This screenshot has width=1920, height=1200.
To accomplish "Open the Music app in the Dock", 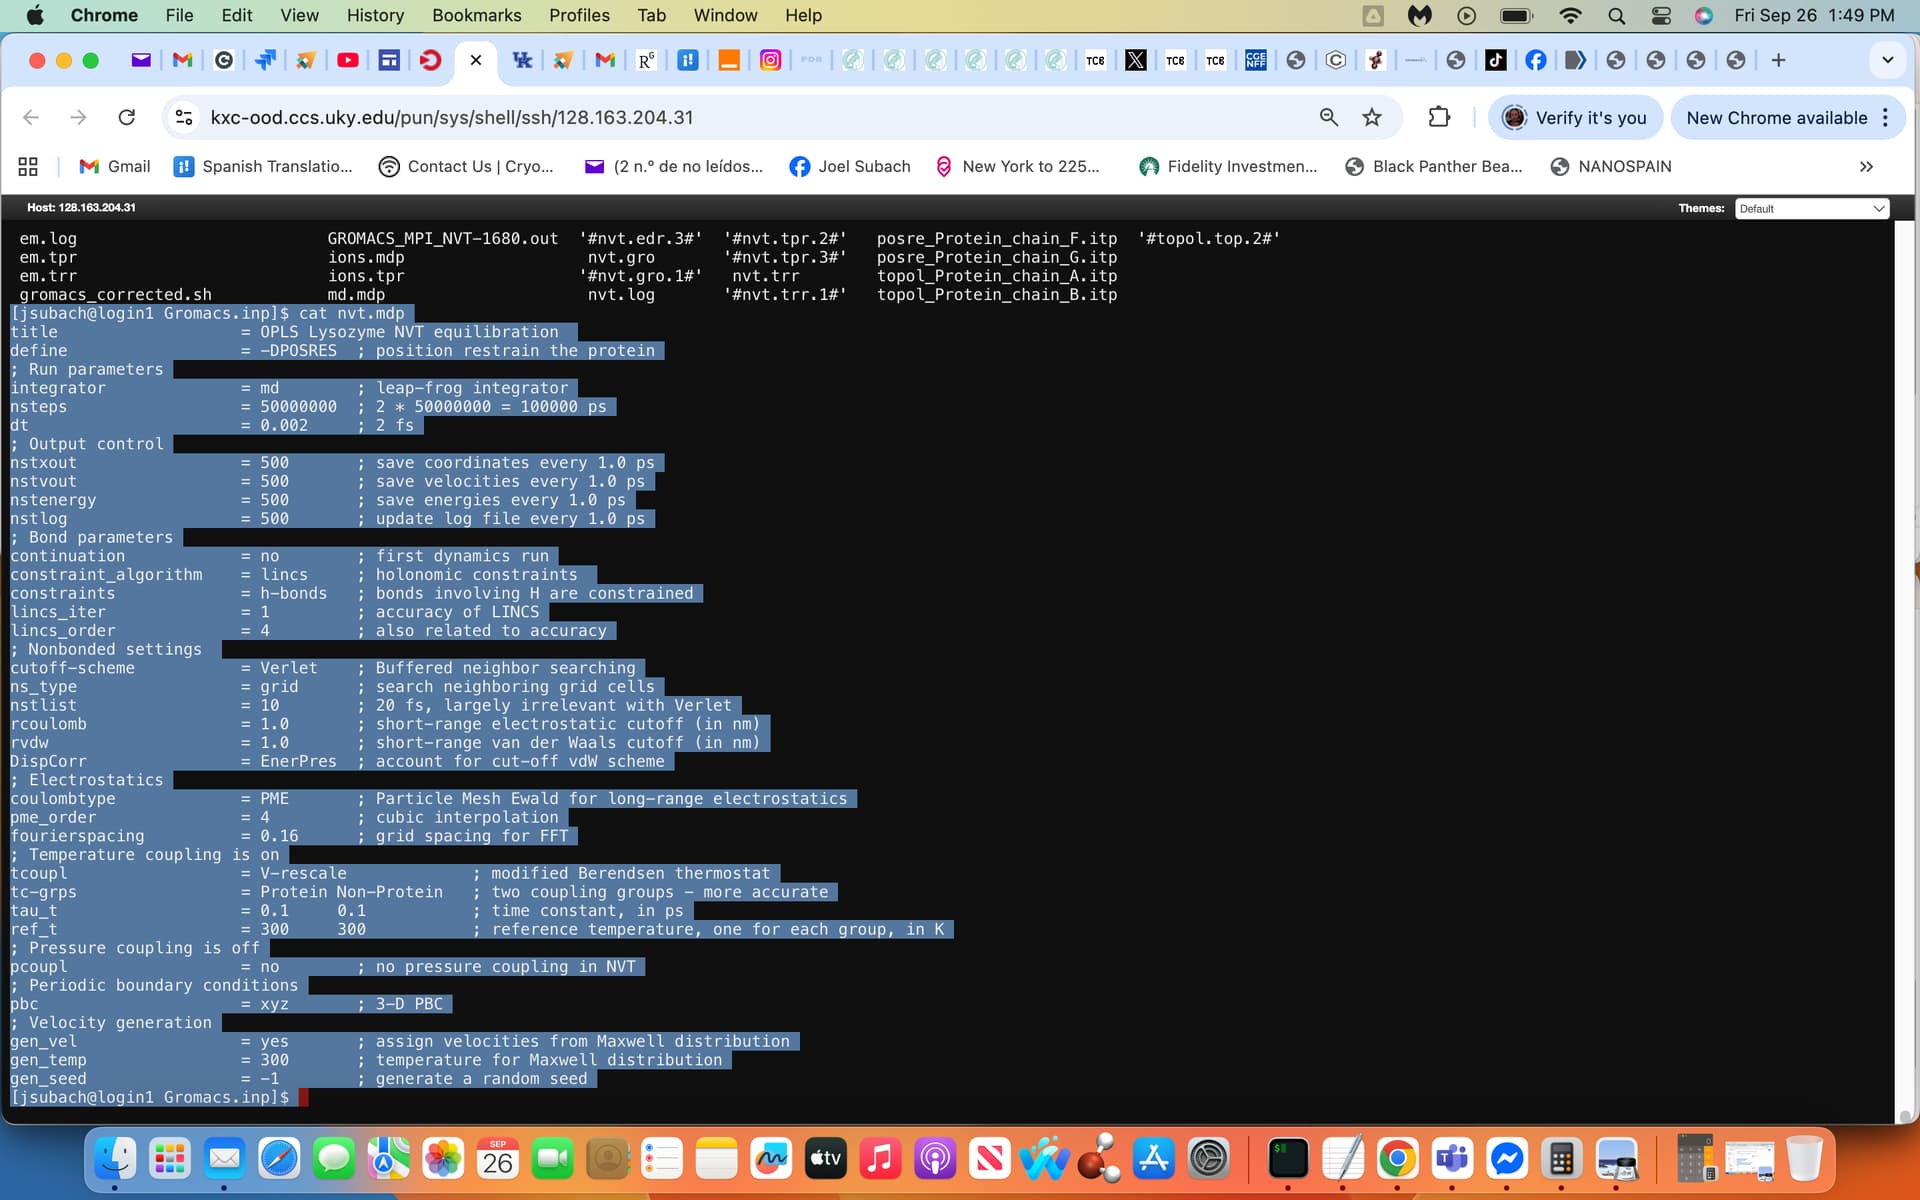I will pyautogui.click(x=879, y=1159).
